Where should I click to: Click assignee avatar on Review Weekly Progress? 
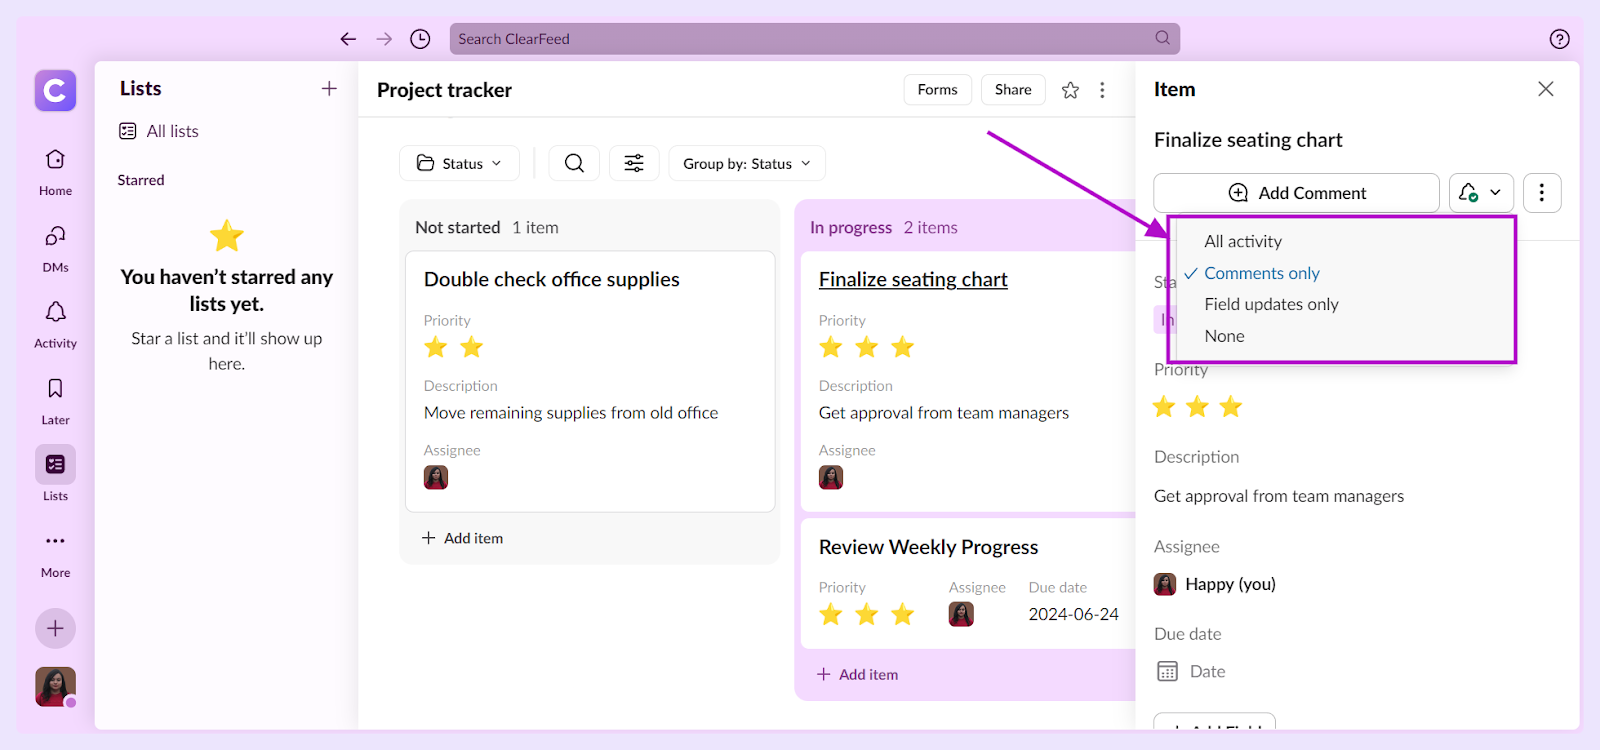pyautogui.click(x=961, y=614)
